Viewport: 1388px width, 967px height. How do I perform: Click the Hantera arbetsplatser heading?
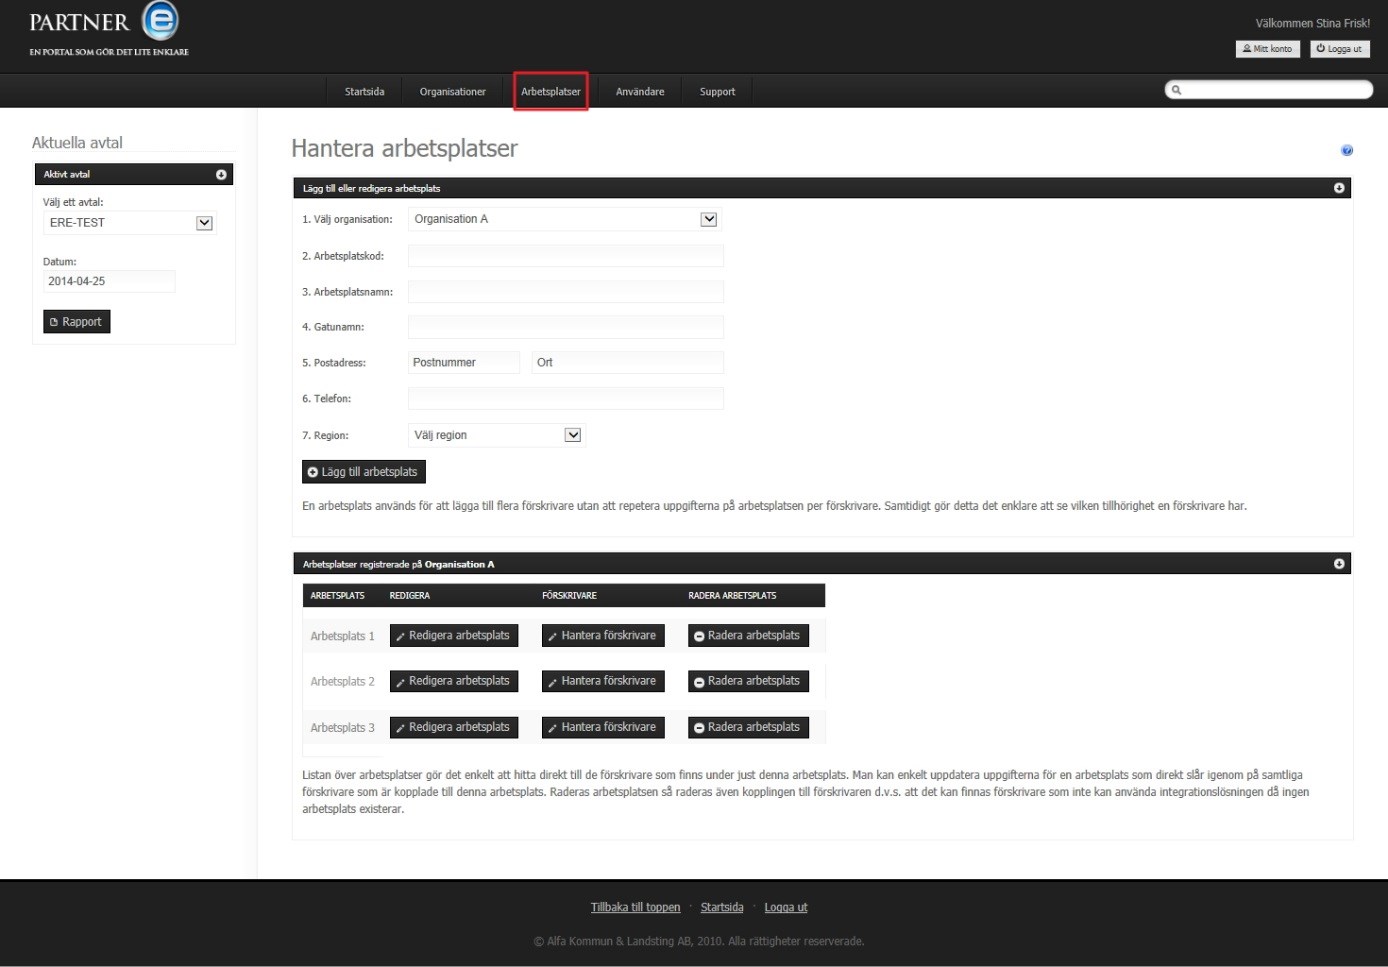point(404,149)
